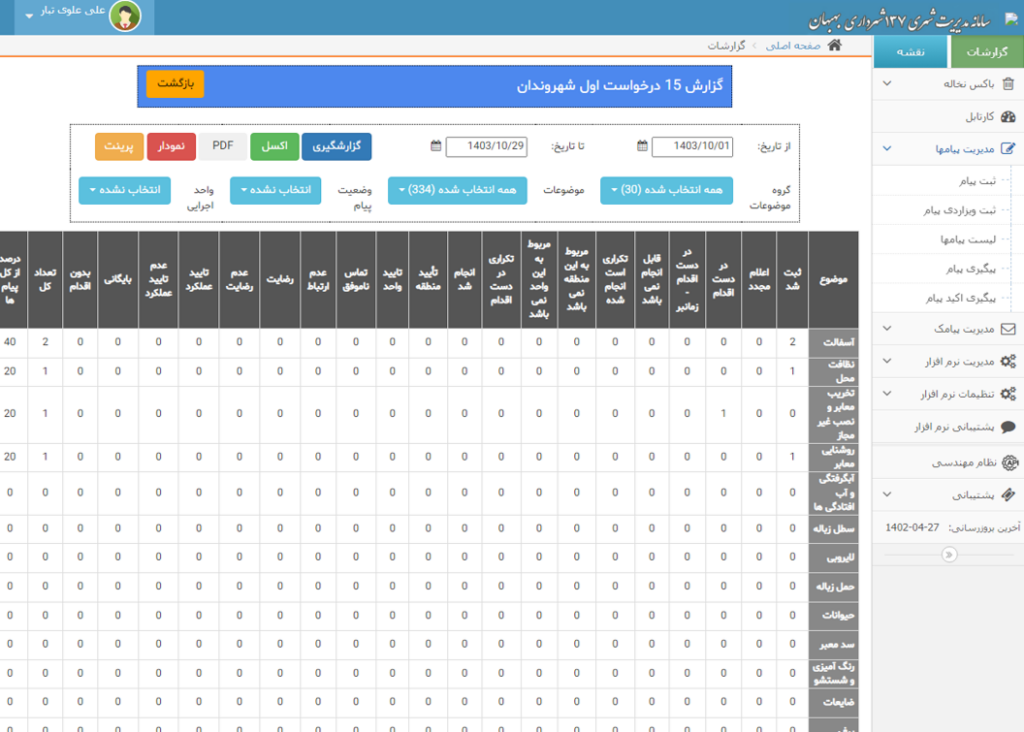Viewport: 1024px width, 732px height.
Task: Open the calendar icon for تا تاریخ
Action: [x=436, y=146]
